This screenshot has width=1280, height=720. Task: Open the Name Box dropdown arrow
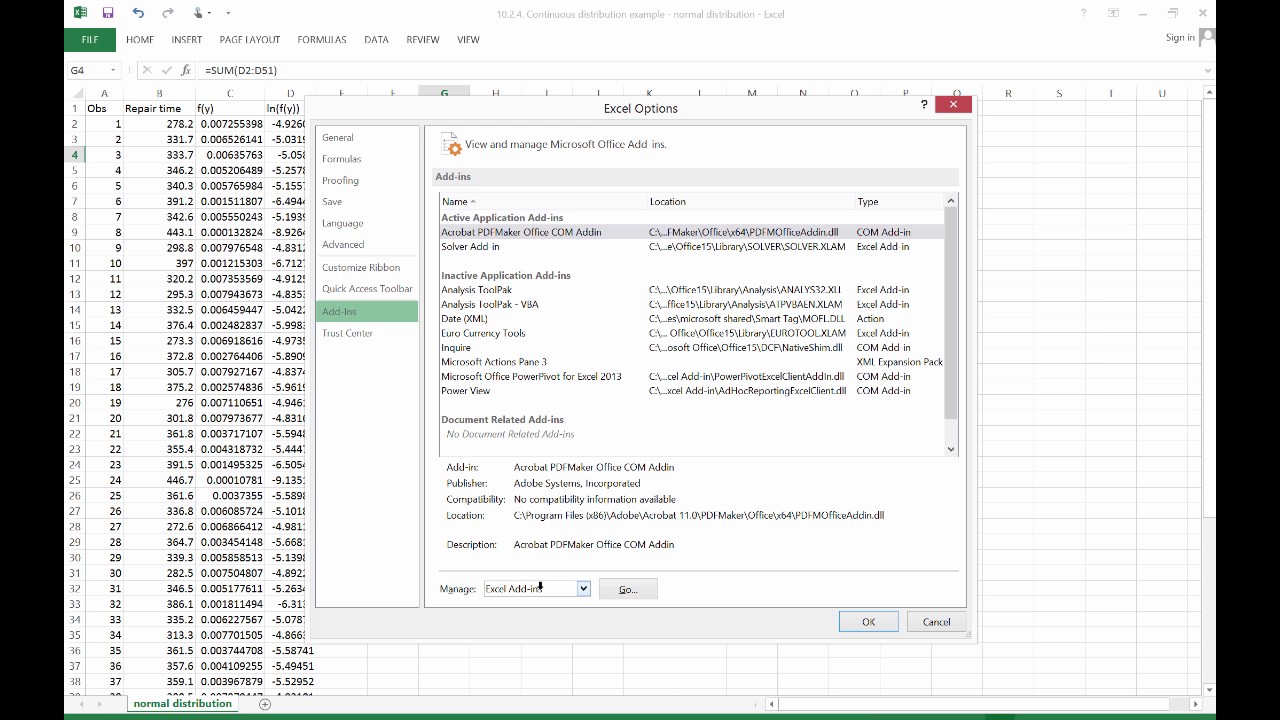point(113,70)
